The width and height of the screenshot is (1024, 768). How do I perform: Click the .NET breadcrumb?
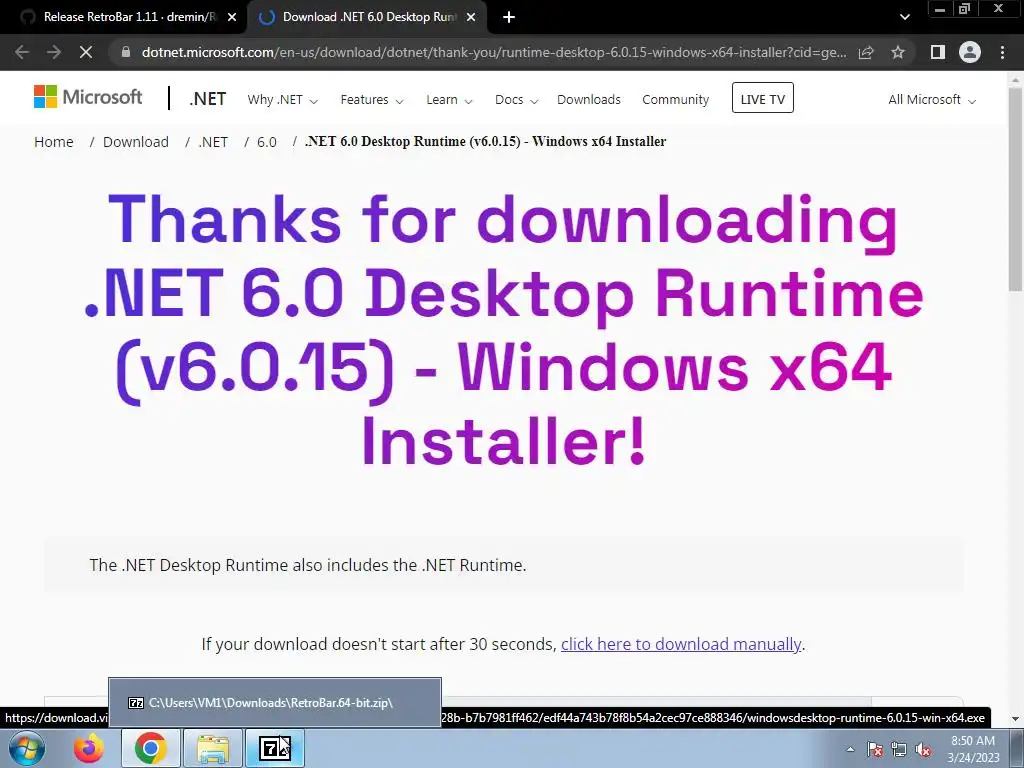(213, 142)
